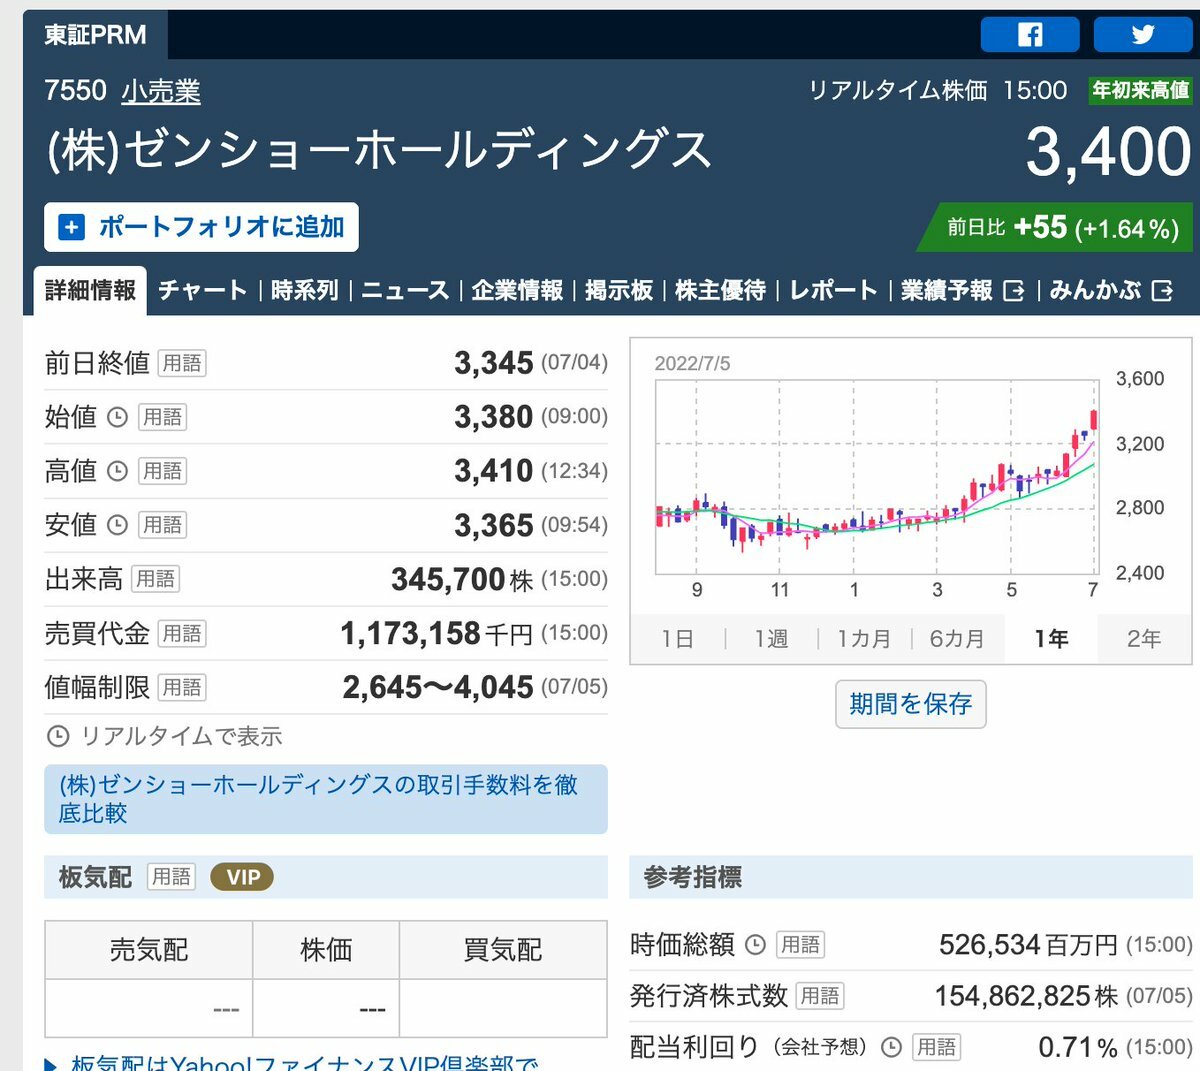The height and width of the screenshot is (1071, 1200).
Task: Click external link icon after みんかぶ
Action: pyautogui.click(x=1162, y=291)
